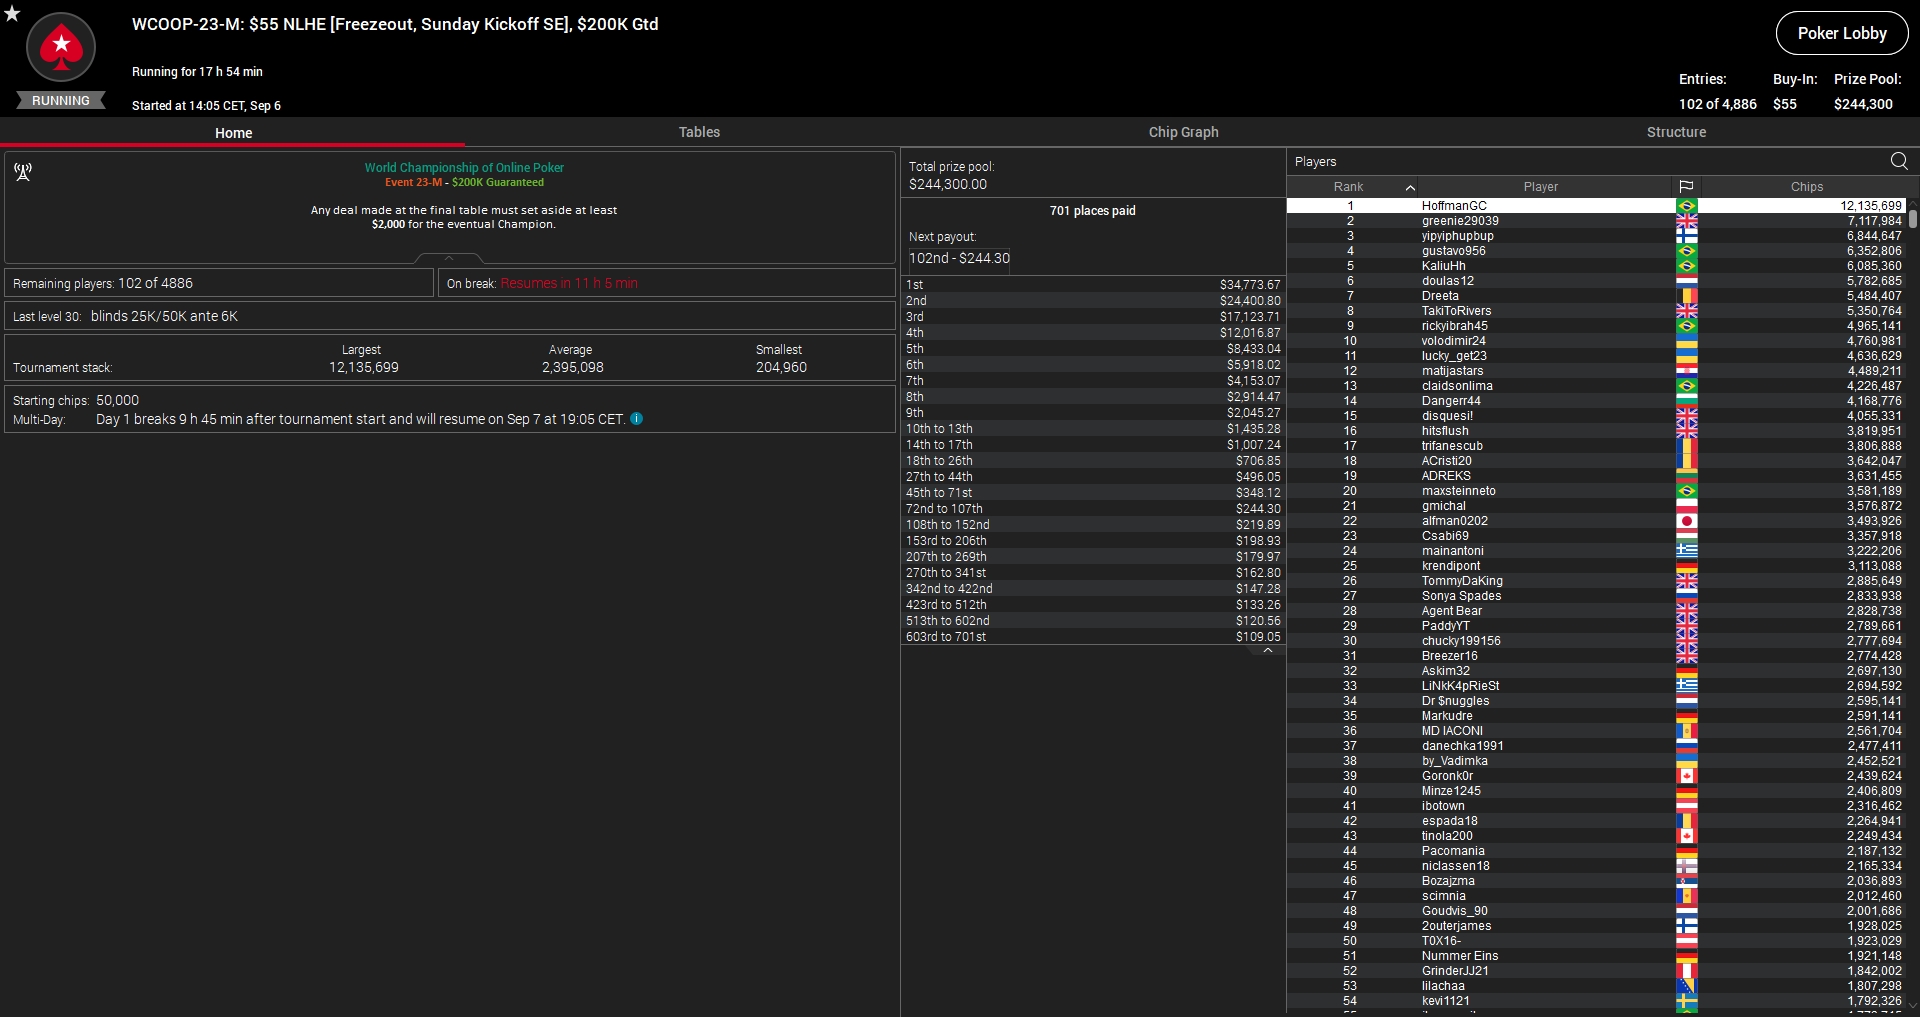
Task: Click the Ukraine flag next to volodimir24
Action: click(1686, 341)
